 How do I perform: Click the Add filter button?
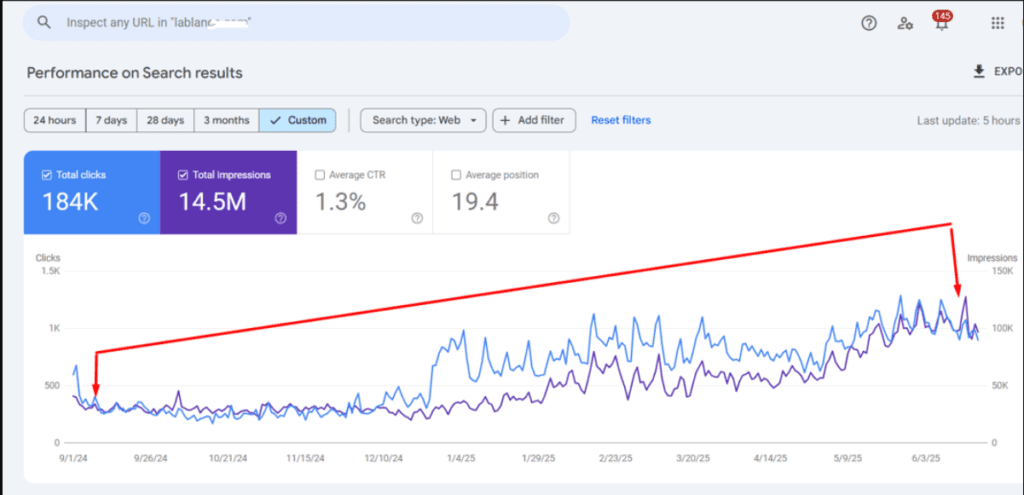[534, 120]
